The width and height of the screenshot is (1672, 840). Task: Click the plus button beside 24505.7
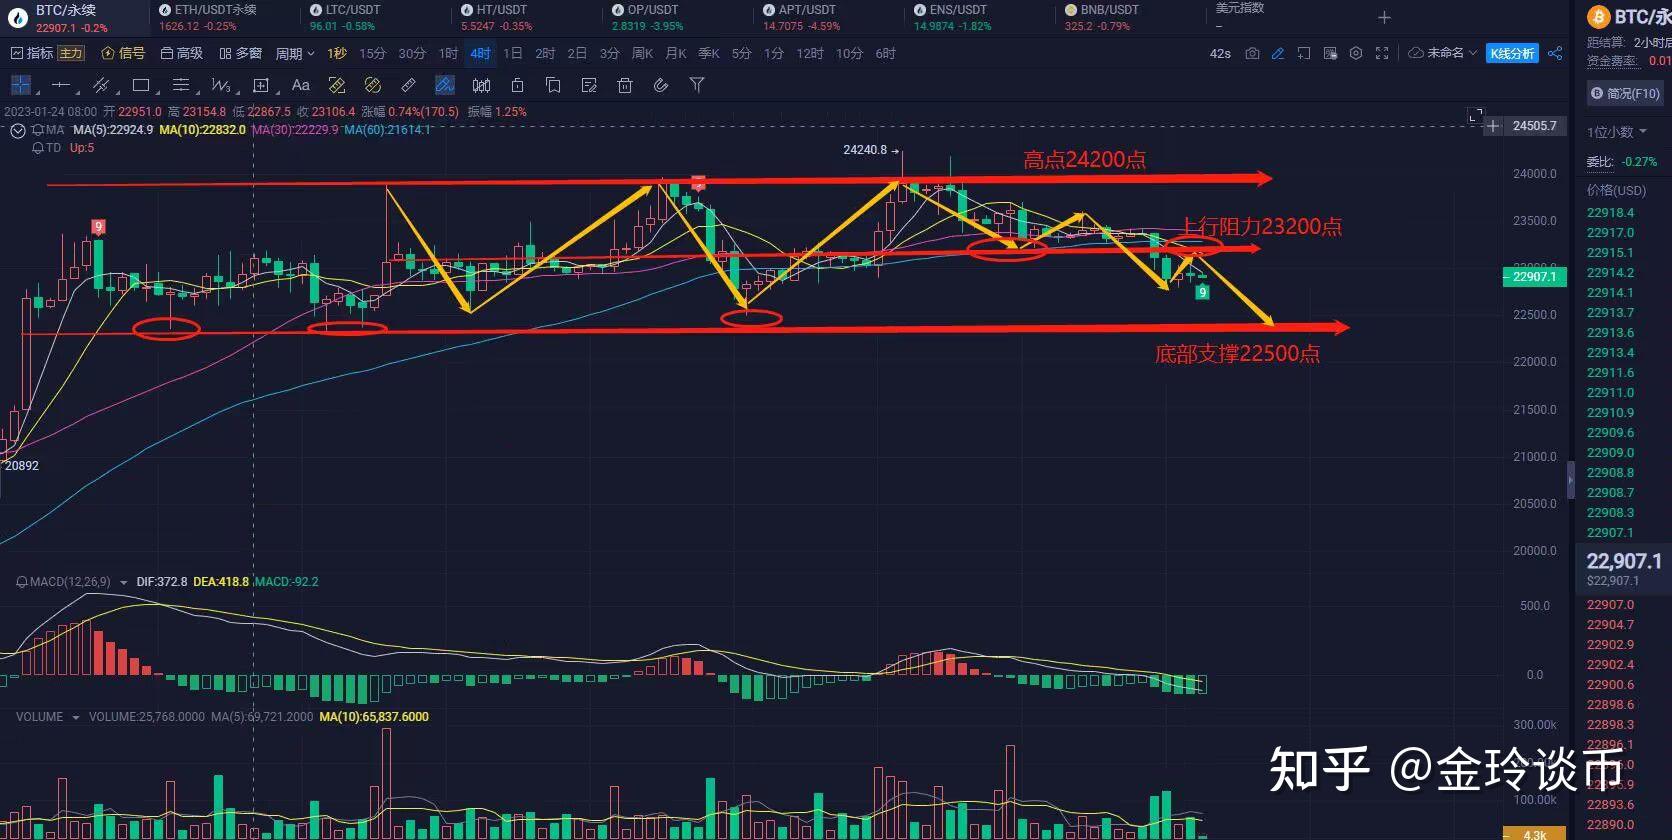pos(1493,126)
